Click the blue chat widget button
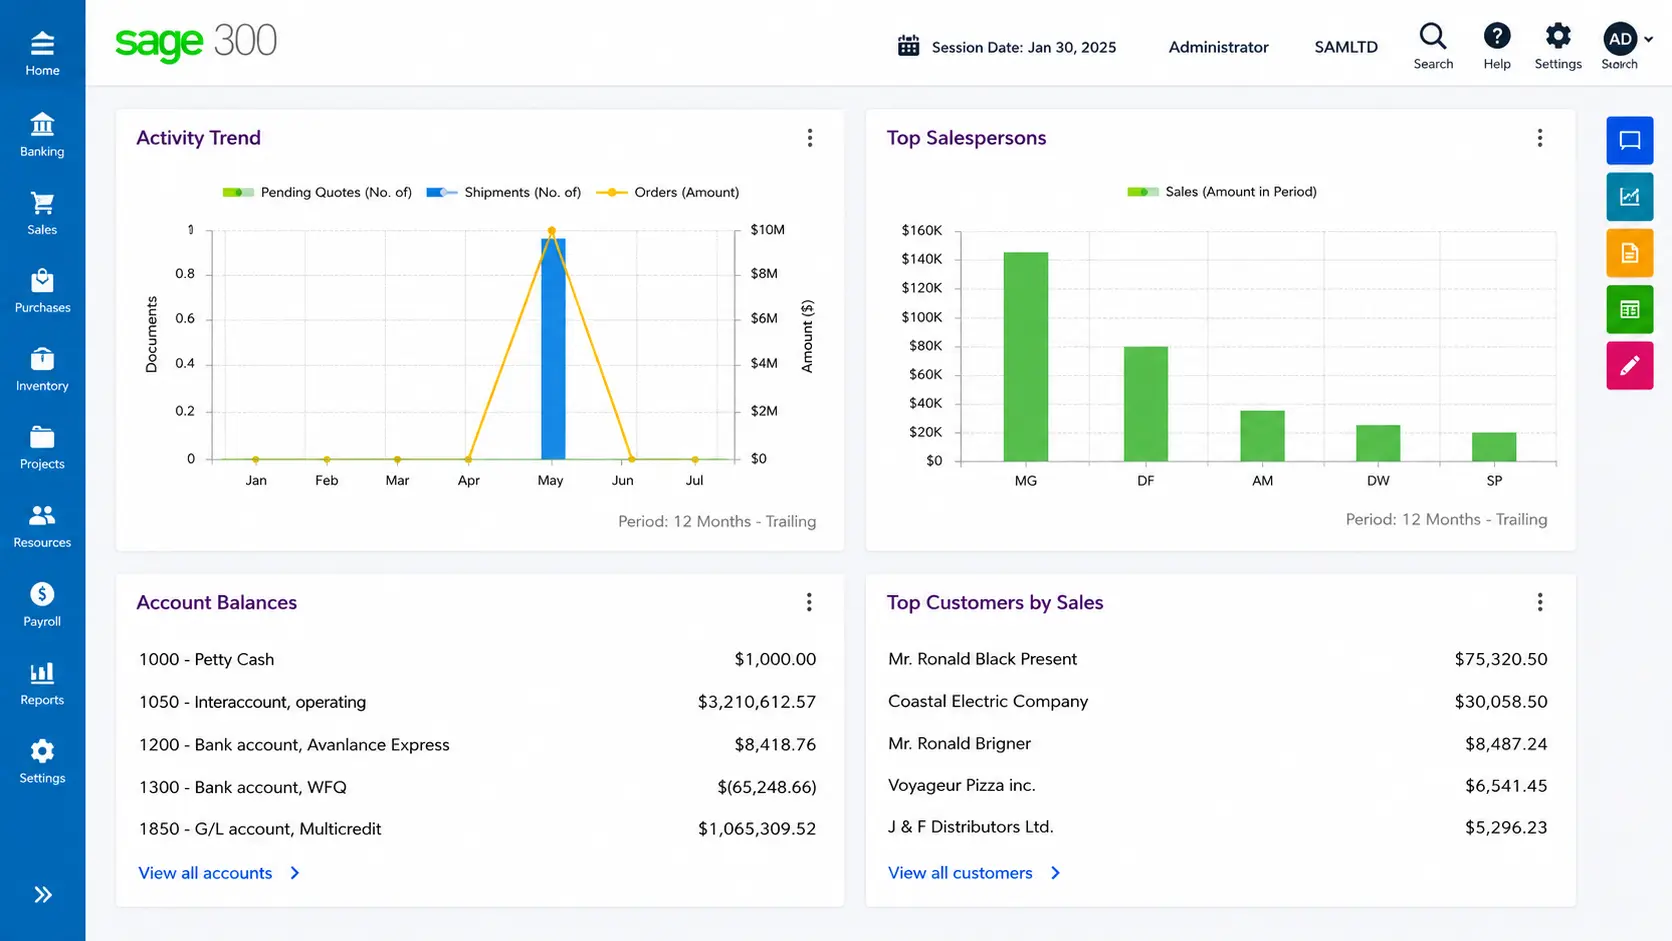The width and height of the screenshot is (1672, 941). coord(1630,140)
